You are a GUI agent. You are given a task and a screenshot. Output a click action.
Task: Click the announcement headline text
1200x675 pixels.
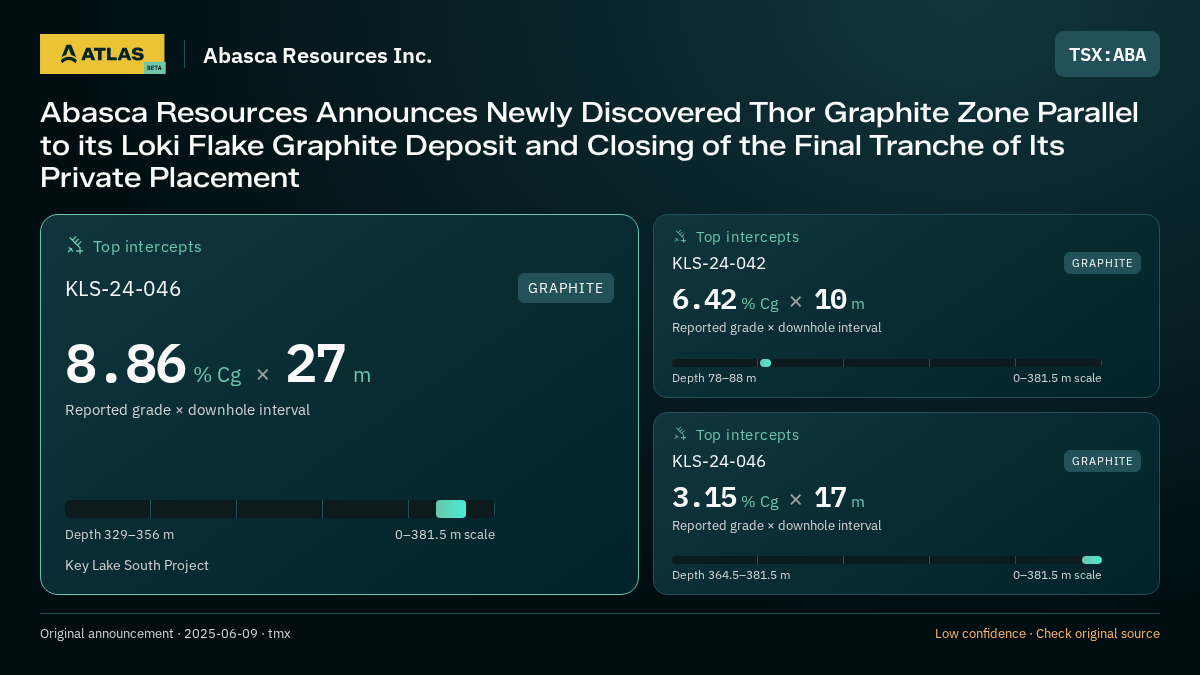pos(589,145)
